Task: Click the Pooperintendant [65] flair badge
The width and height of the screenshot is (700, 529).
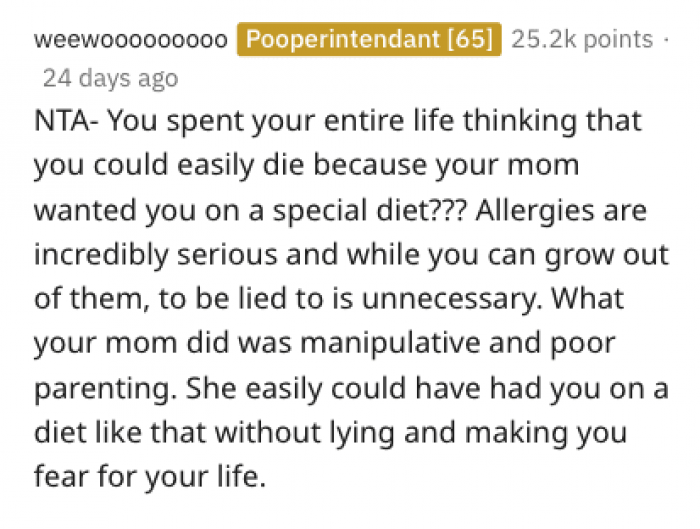Action: point(369,40)
